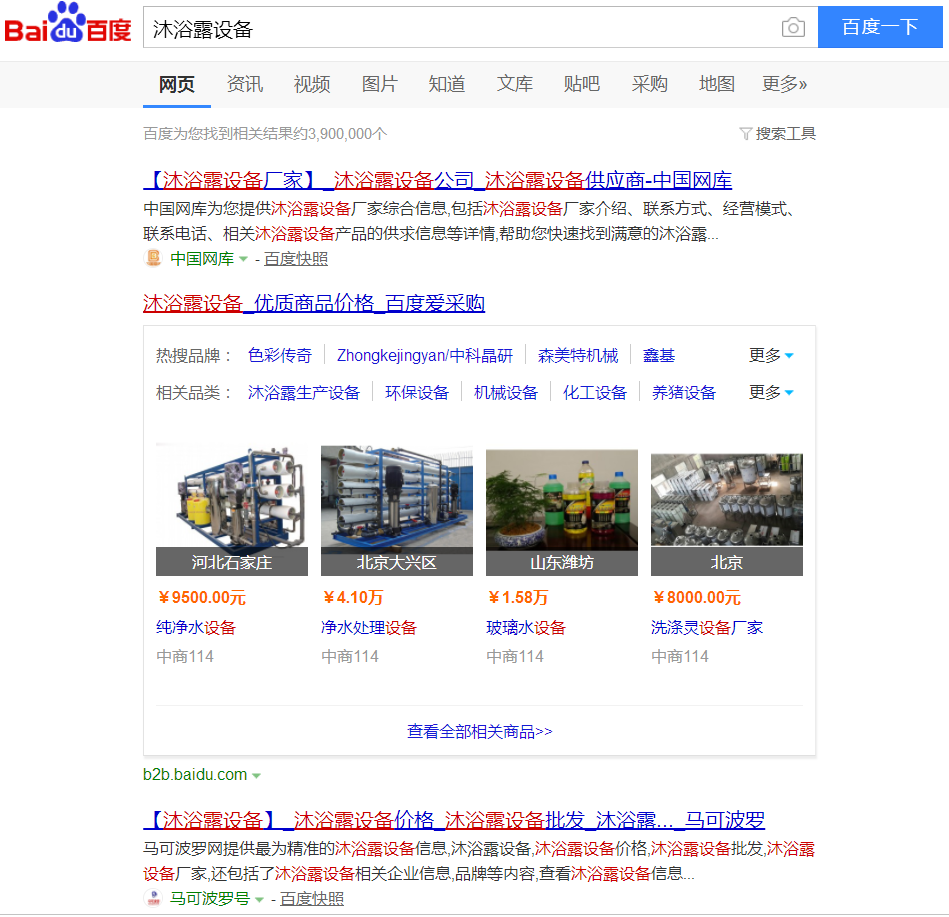This screenshot has width=949, height=917.
Task: Open the 山东潍坊 product thumbnail
Action: click(562, 512)
